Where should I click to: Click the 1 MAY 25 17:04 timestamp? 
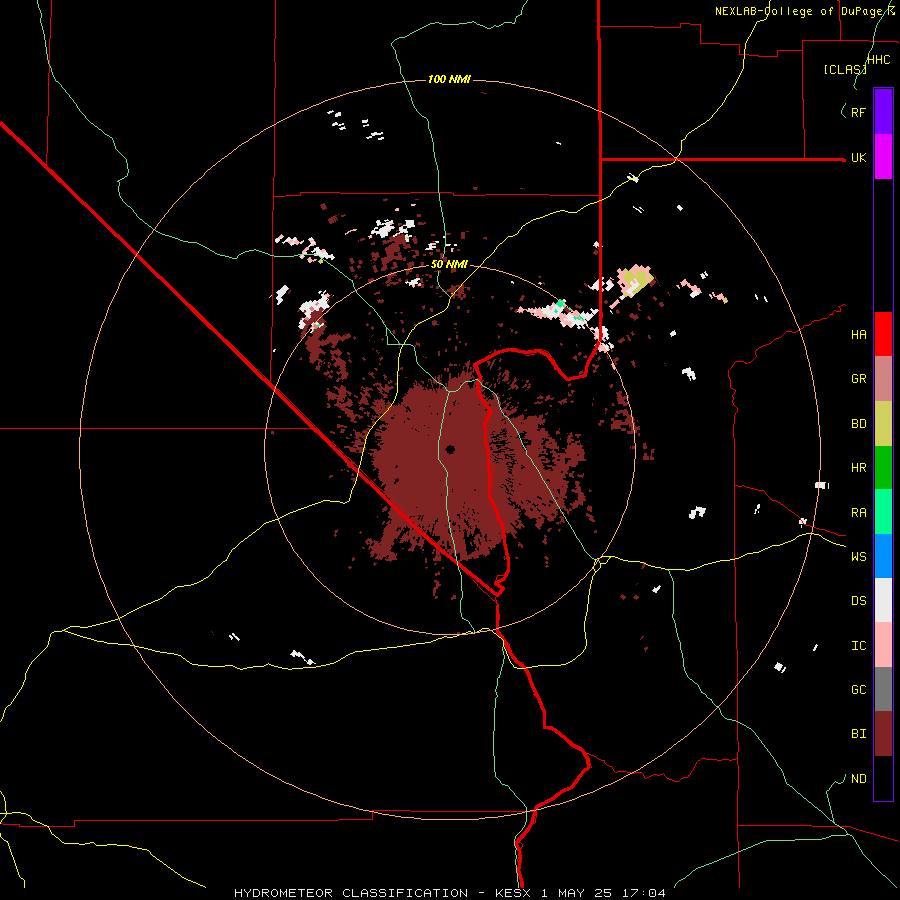(604, 893)
